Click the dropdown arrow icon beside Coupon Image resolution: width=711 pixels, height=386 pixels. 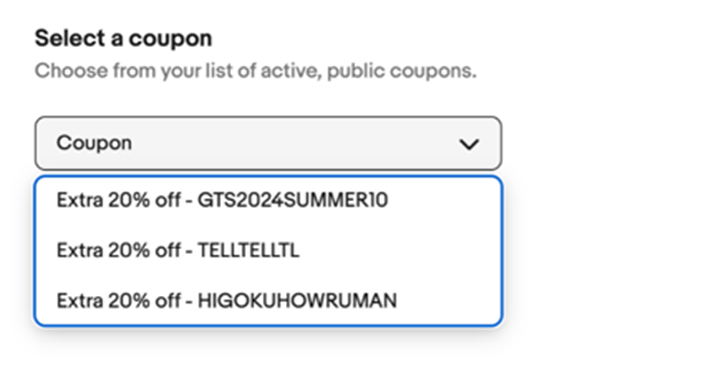[469, 144]
